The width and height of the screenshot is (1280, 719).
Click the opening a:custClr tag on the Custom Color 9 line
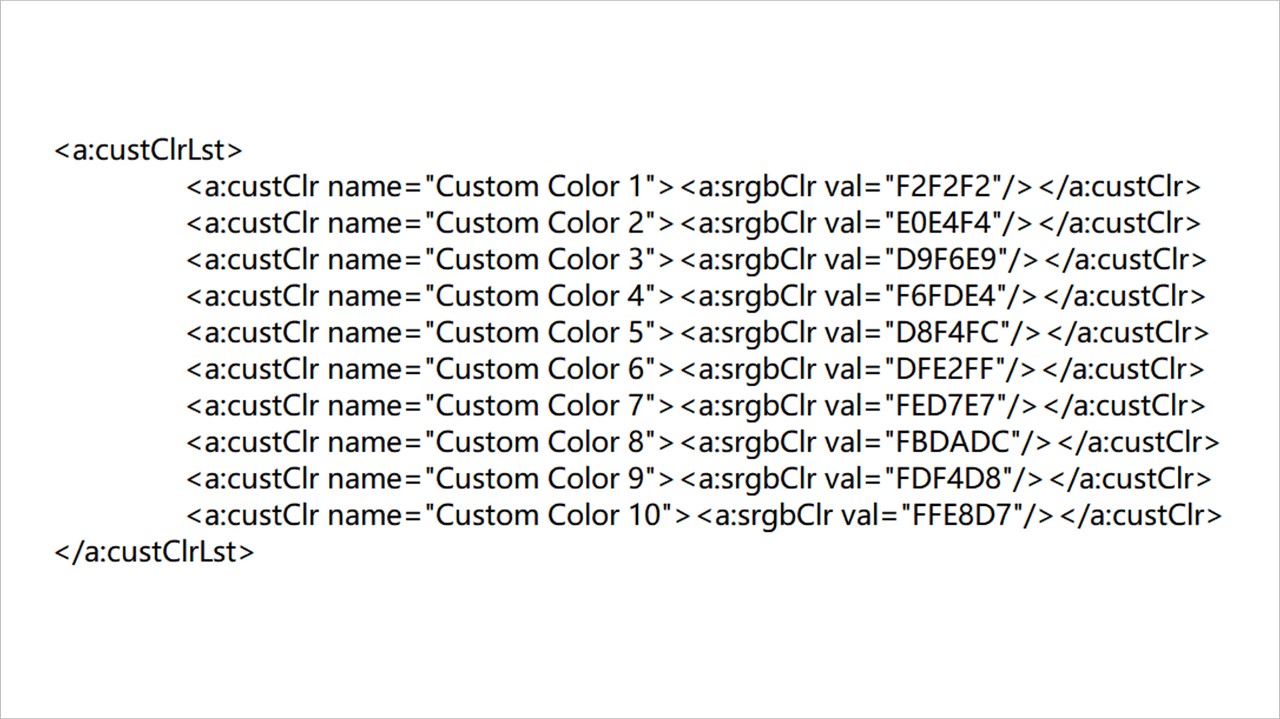253,478
